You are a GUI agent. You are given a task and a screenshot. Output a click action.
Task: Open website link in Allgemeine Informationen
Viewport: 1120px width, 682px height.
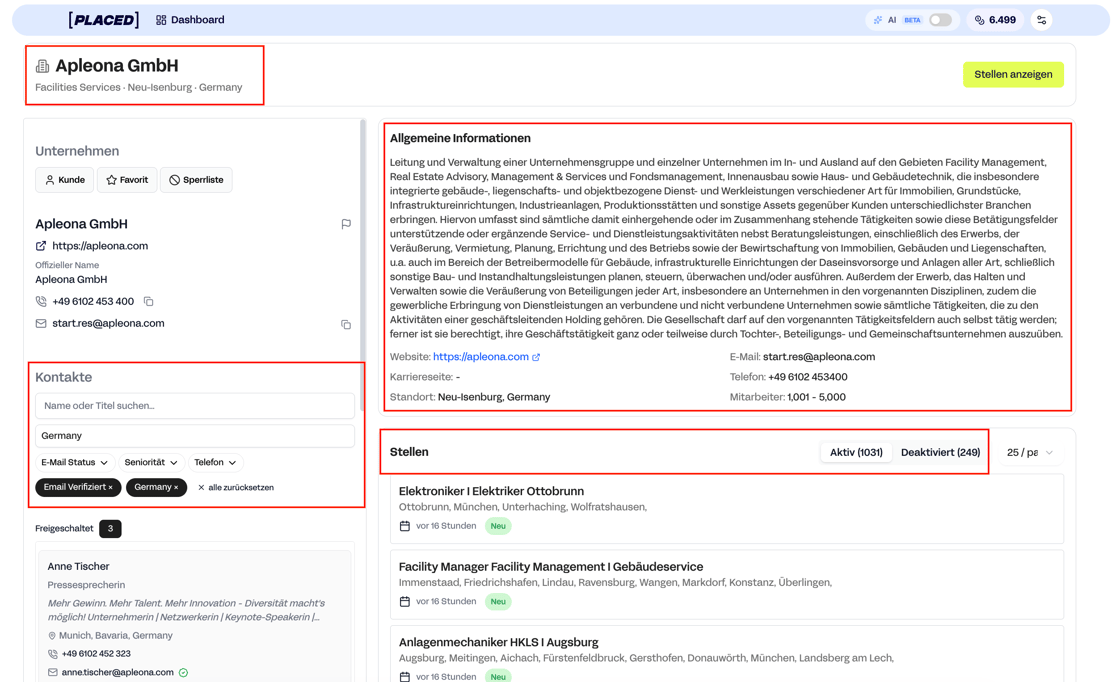tap(481, 357)
